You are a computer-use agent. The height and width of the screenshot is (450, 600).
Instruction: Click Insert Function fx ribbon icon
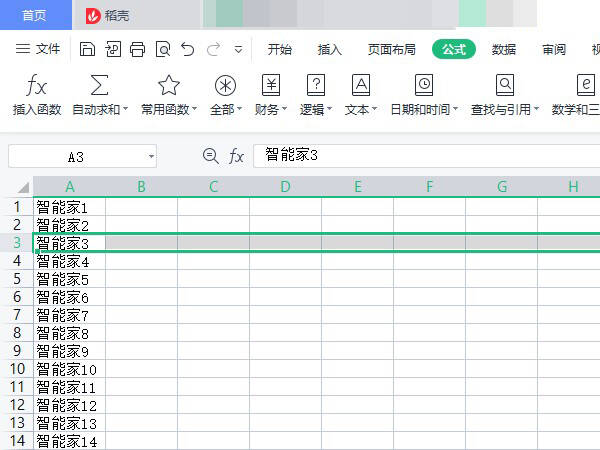tap(37, 85)
